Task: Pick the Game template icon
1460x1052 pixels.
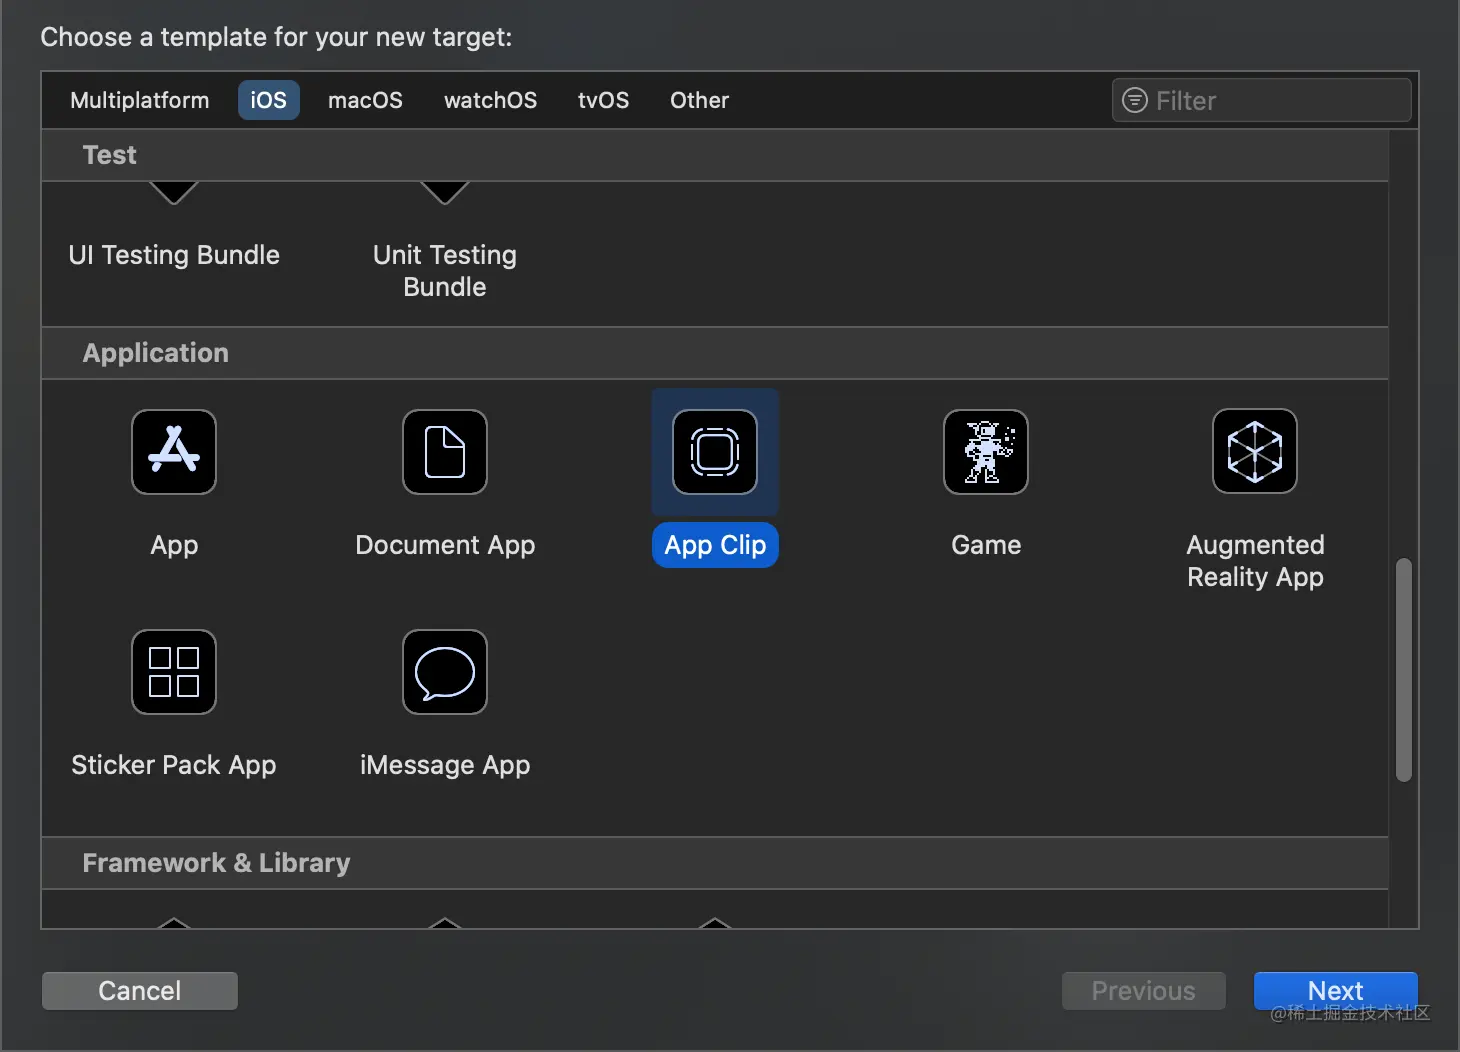Action: (986, 452)
